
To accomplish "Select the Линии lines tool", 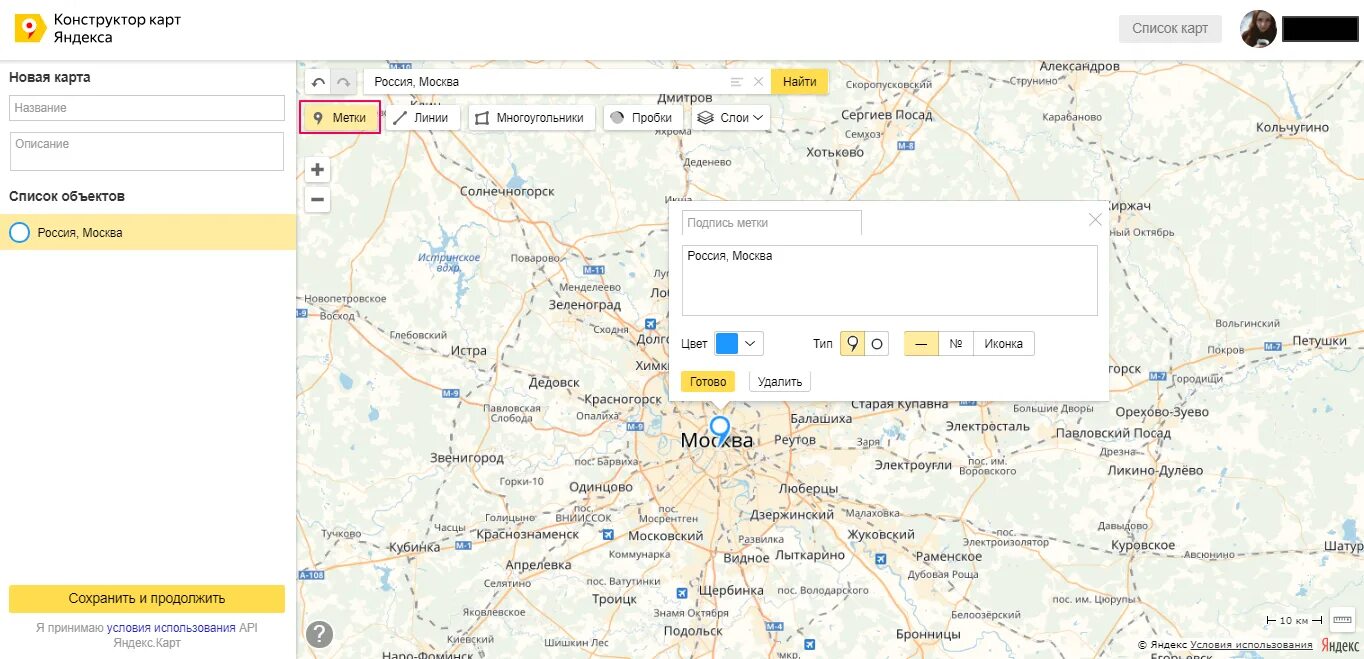I will pyautogui.click(x=421, y=118).
